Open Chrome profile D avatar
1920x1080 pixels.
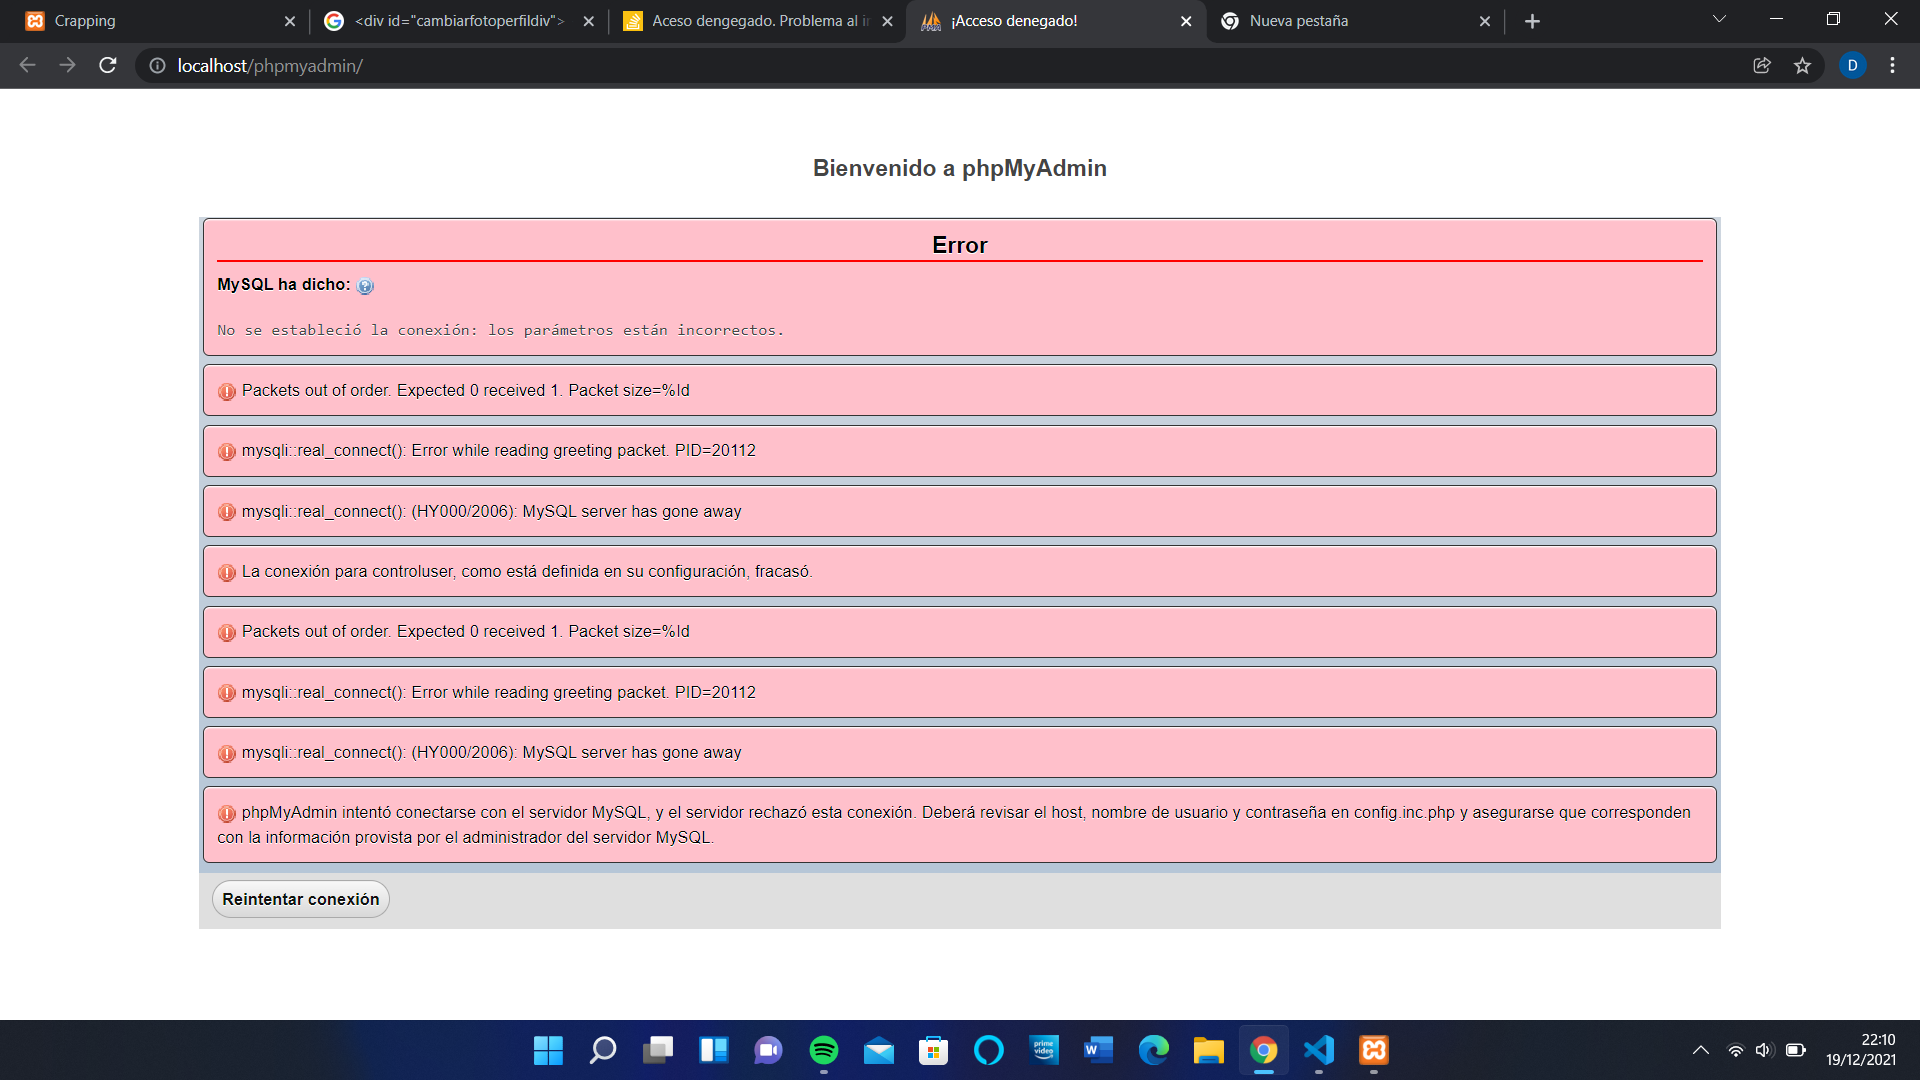coord(1852,65)
